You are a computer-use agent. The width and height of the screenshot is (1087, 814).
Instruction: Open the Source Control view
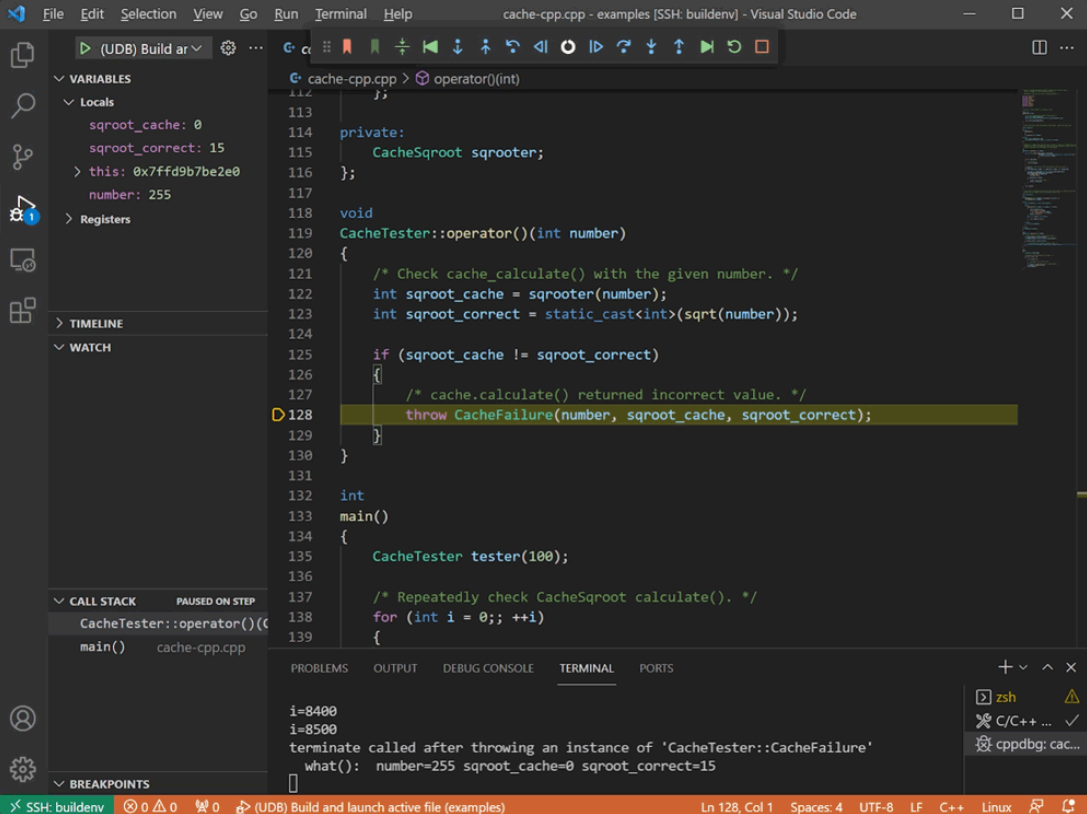(23, 157)
